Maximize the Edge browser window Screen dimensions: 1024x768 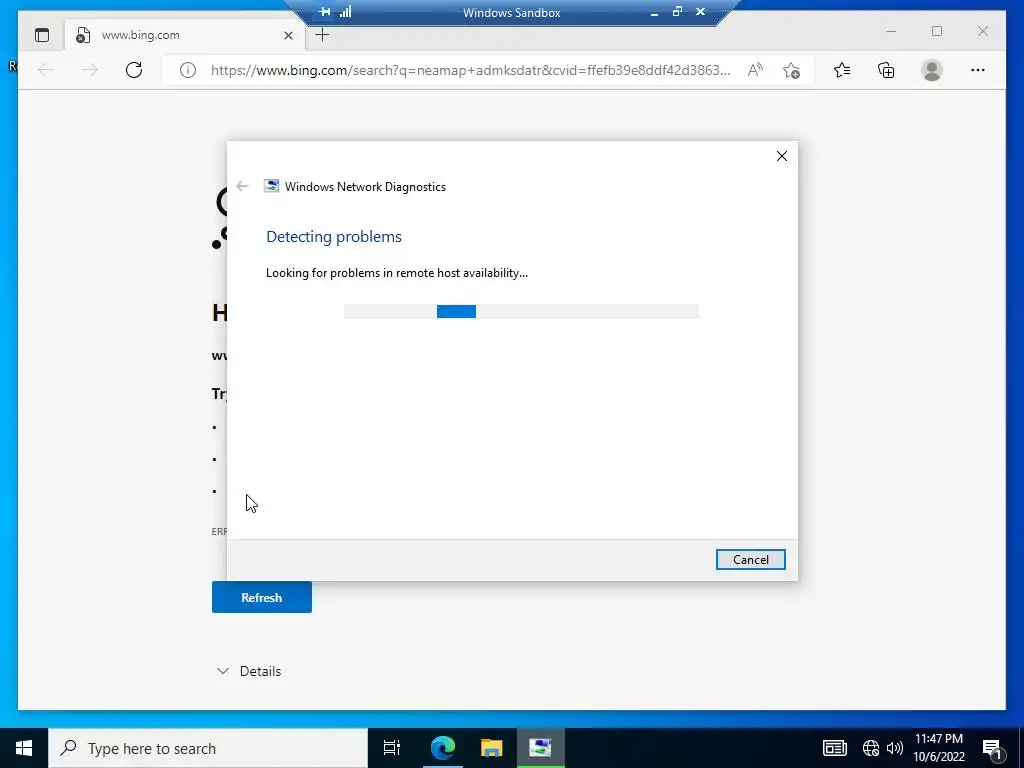coord(937,31)
